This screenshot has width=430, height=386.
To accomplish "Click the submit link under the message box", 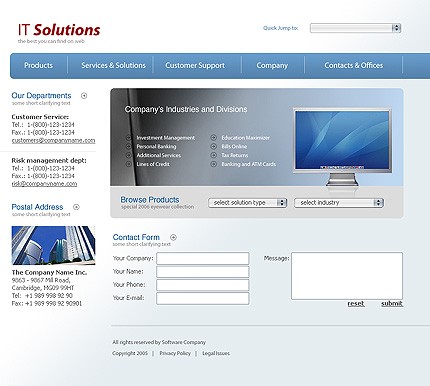I will pos(392,304).
